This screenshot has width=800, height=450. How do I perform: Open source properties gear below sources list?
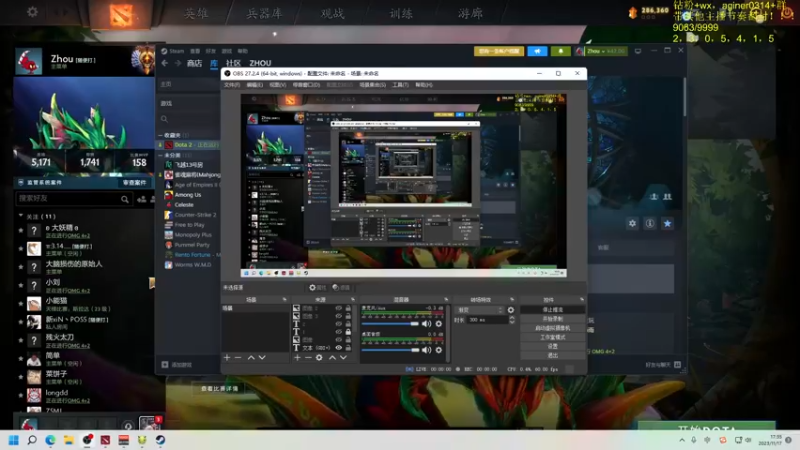pos(319,358)
